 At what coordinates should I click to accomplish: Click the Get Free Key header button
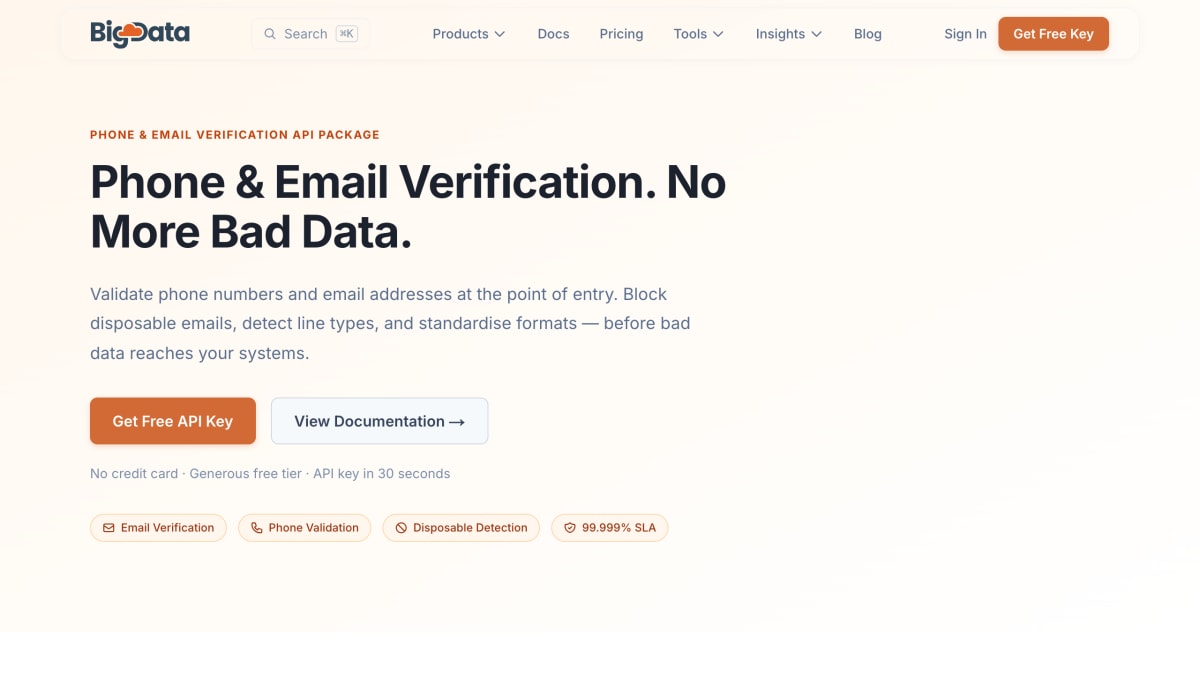1053,34
